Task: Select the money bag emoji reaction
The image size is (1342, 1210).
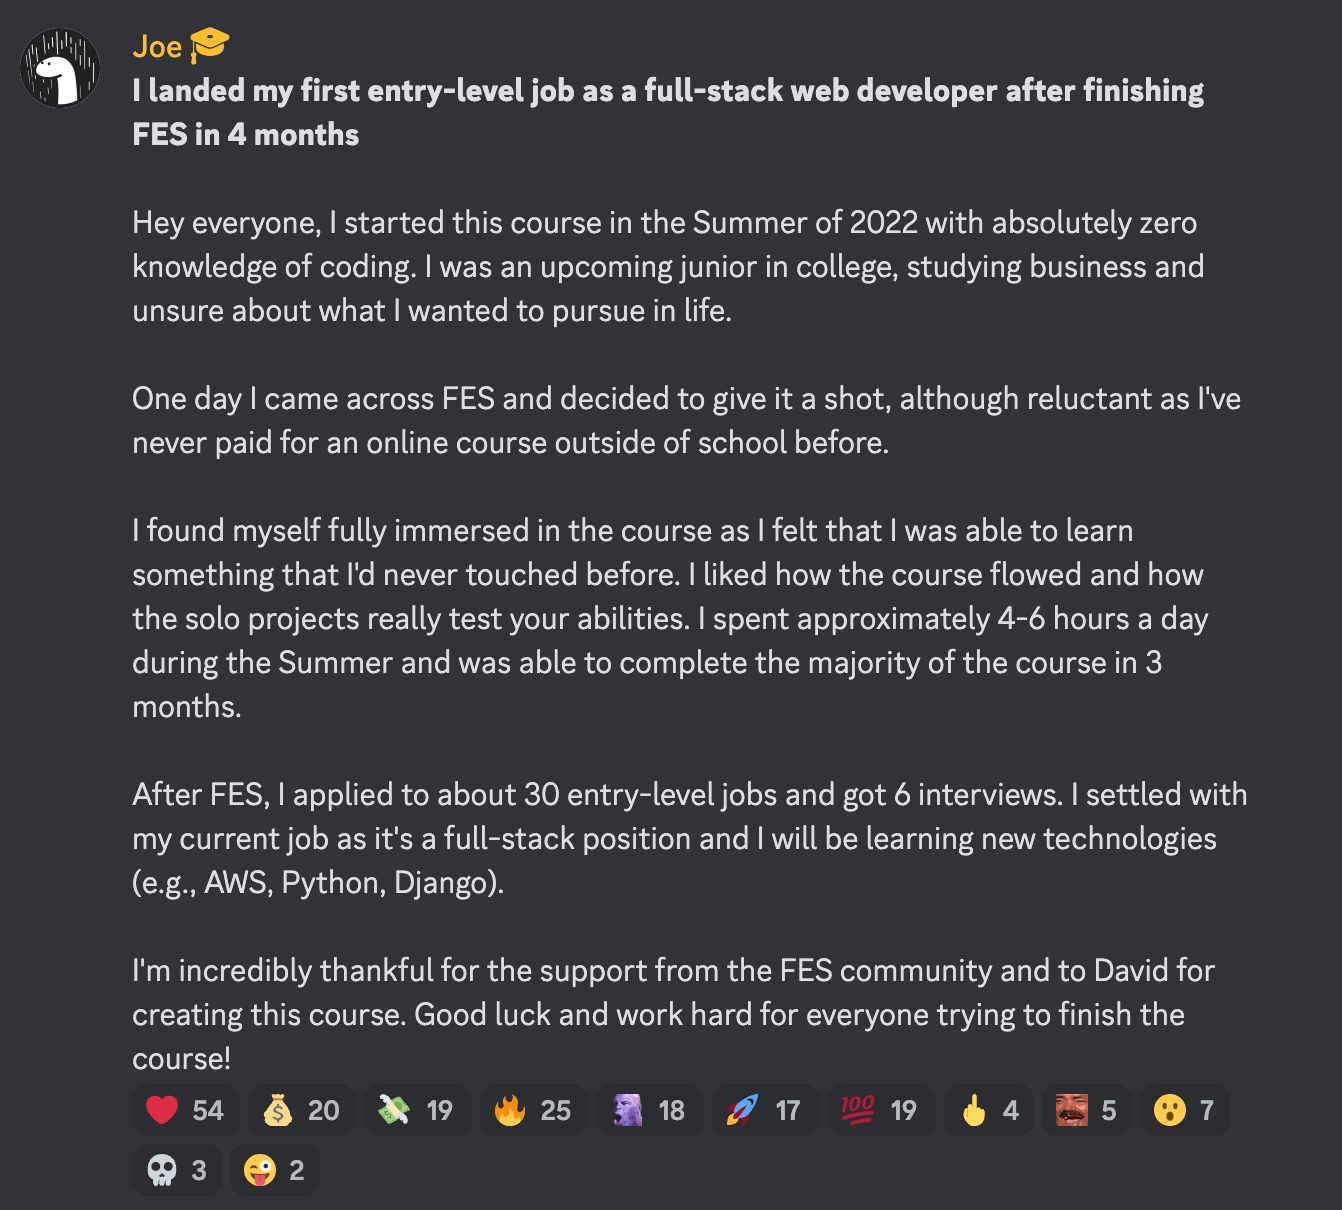Action: [280, 1110]
